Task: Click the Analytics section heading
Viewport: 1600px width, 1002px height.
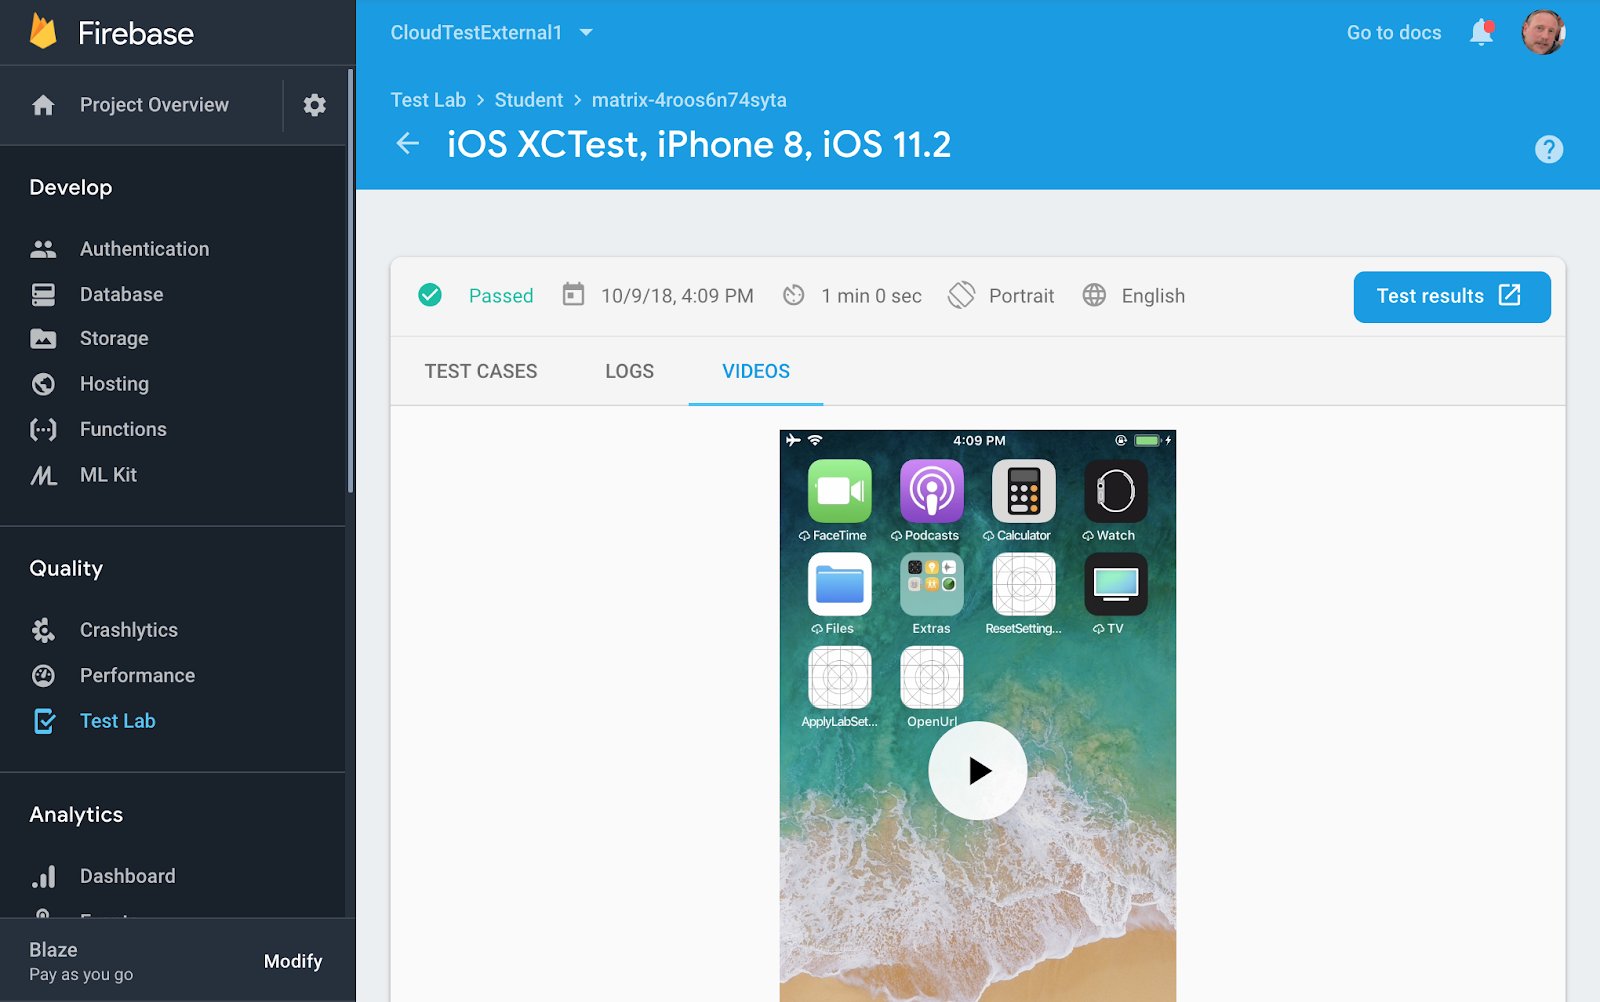Action: 76,814
